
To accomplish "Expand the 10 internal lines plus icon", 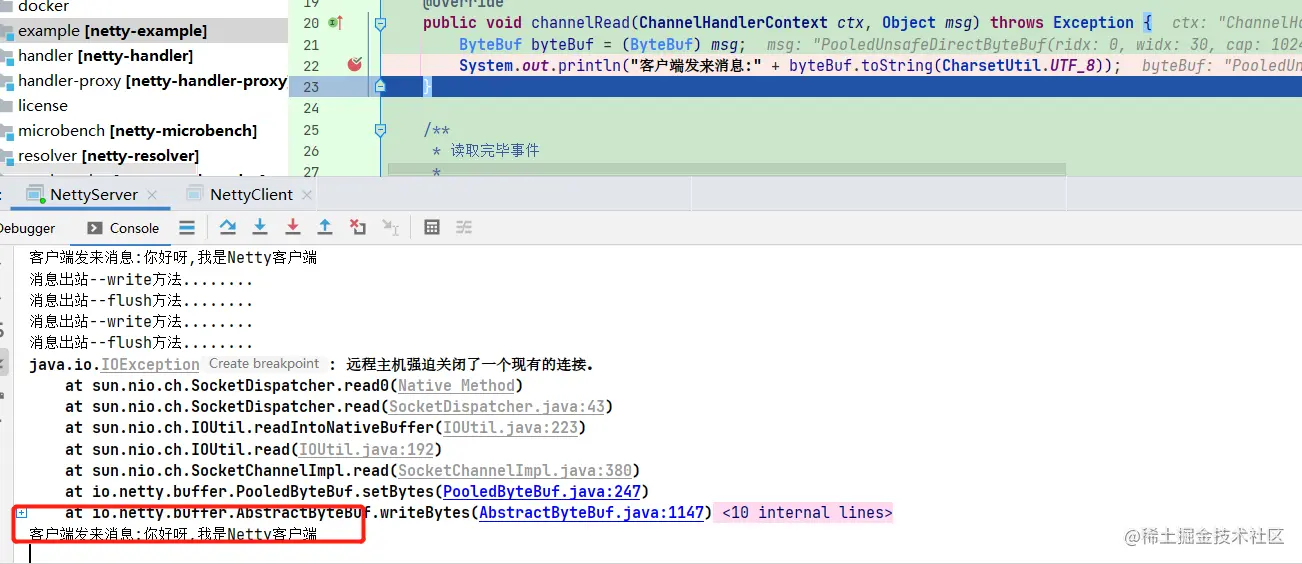I will click(x=21, y=513).
